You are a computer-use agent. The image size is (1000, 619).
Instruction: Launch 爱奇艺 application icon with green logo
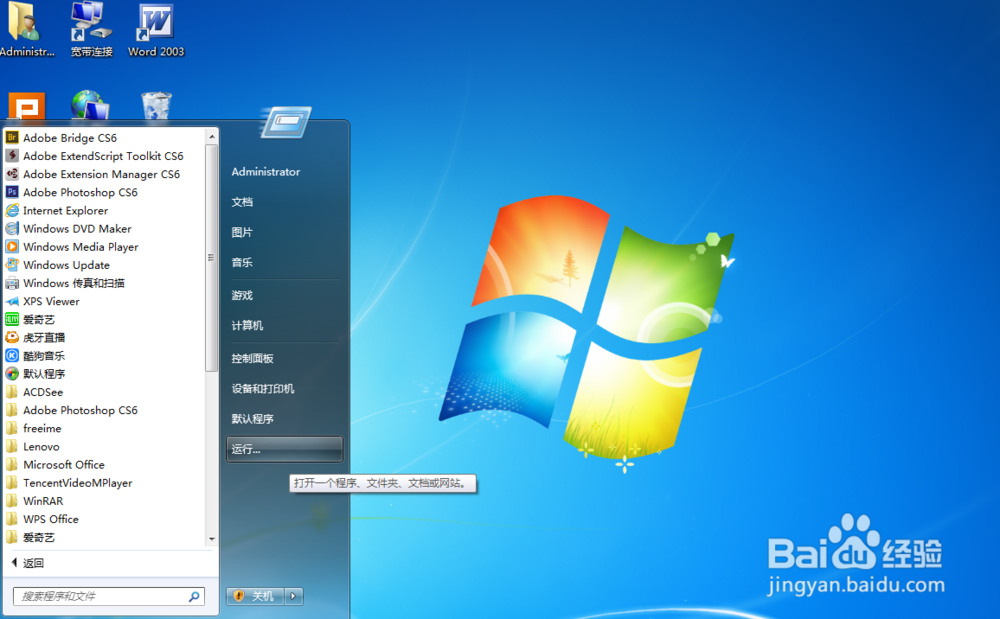point(12,319)
